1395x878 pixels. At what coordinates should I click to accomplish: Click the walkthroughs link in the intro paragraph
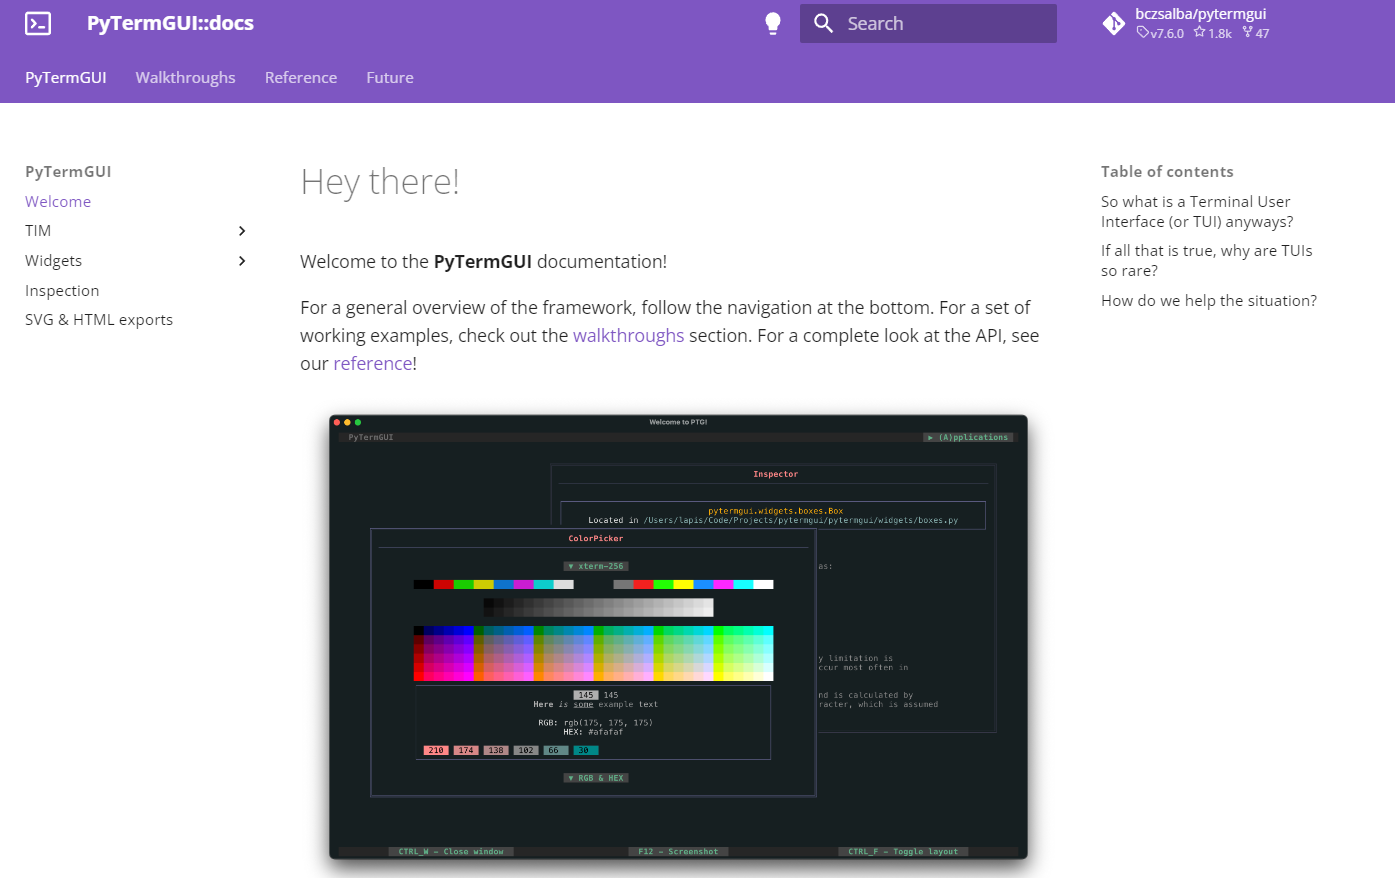628,335
